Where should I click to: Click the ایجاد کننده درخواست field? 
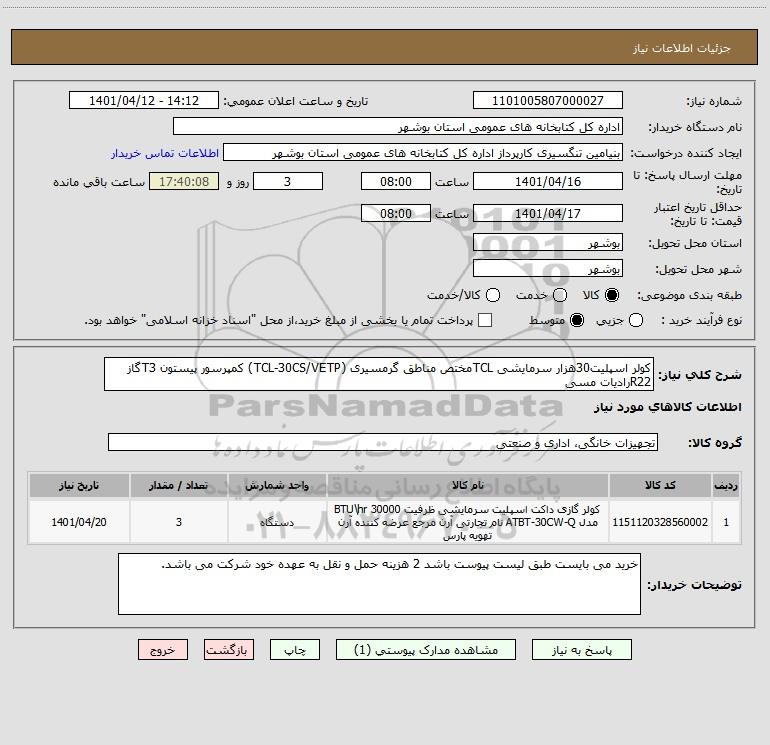423,153
